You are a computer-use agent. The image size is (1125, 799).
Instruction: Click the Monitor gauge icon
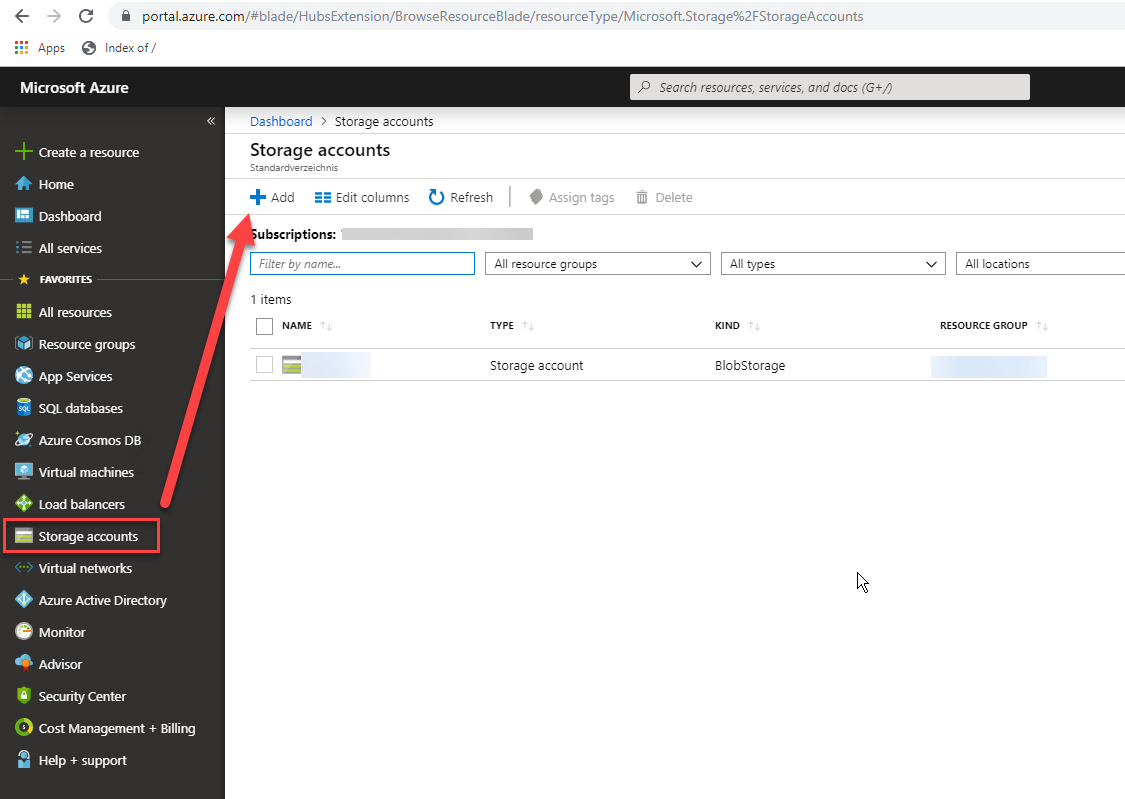click(x=24, y=631)
